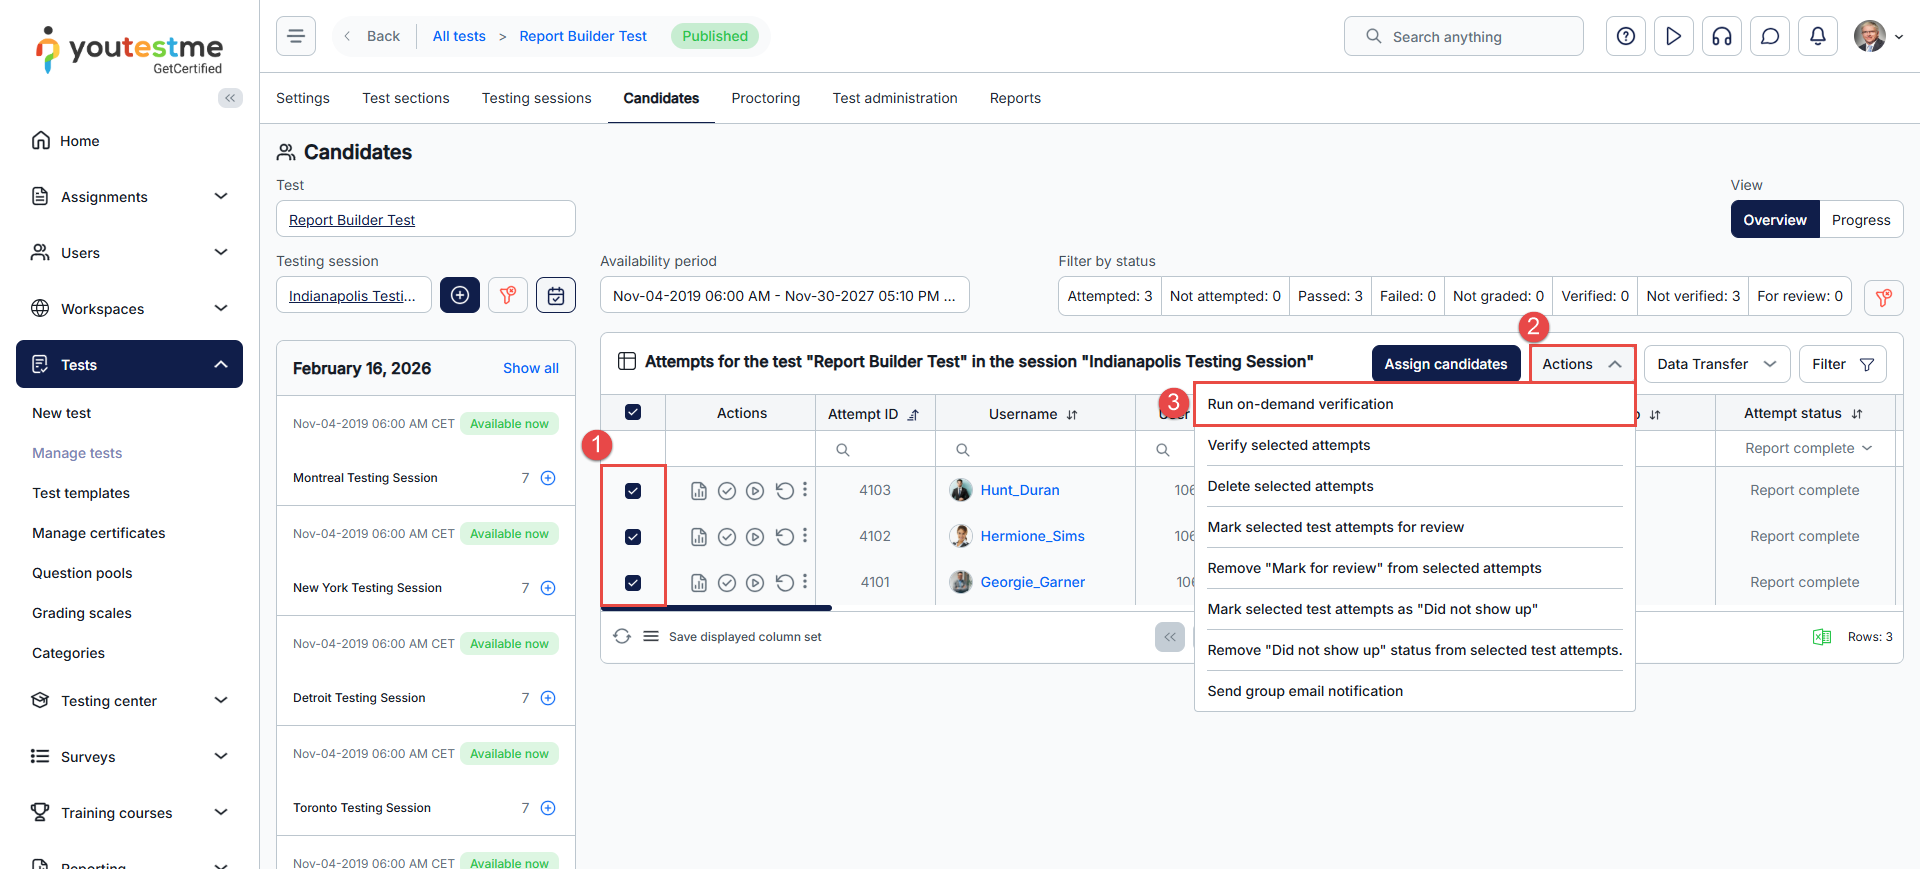The width and height of the screenshot is (1920, 869).
Task: Toggle the checkbox for Hermione_Sims's row
Action: (x=633, y=537)
